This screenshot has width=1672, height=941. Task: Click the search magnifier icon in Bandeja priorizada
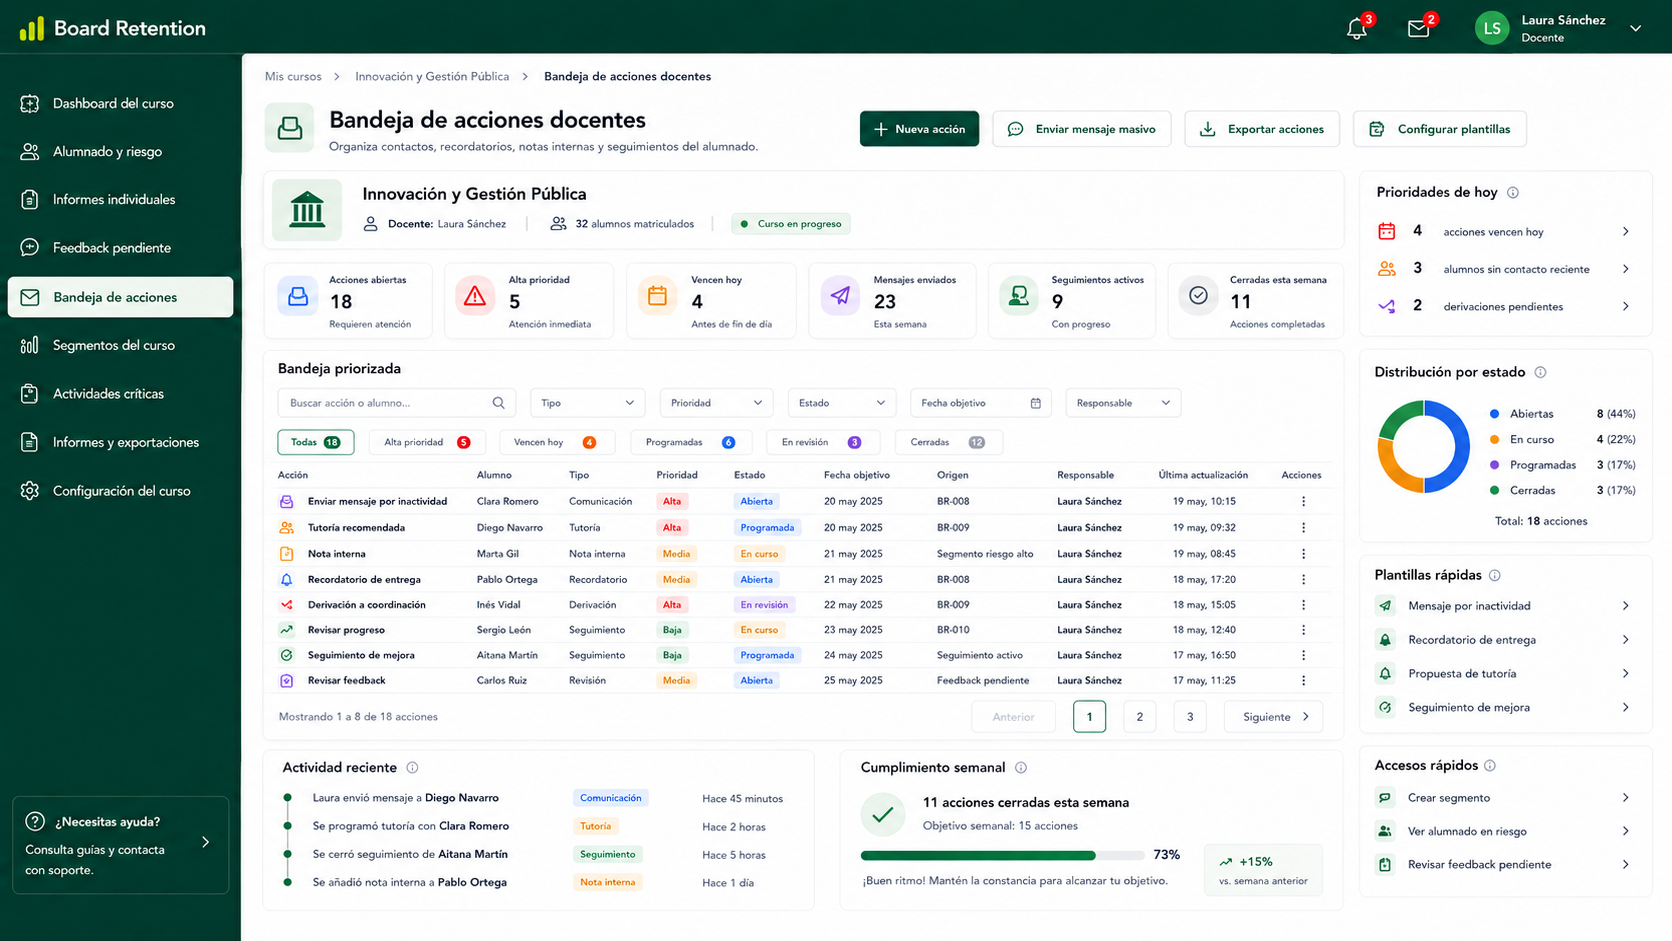click(x=498, y=403)
